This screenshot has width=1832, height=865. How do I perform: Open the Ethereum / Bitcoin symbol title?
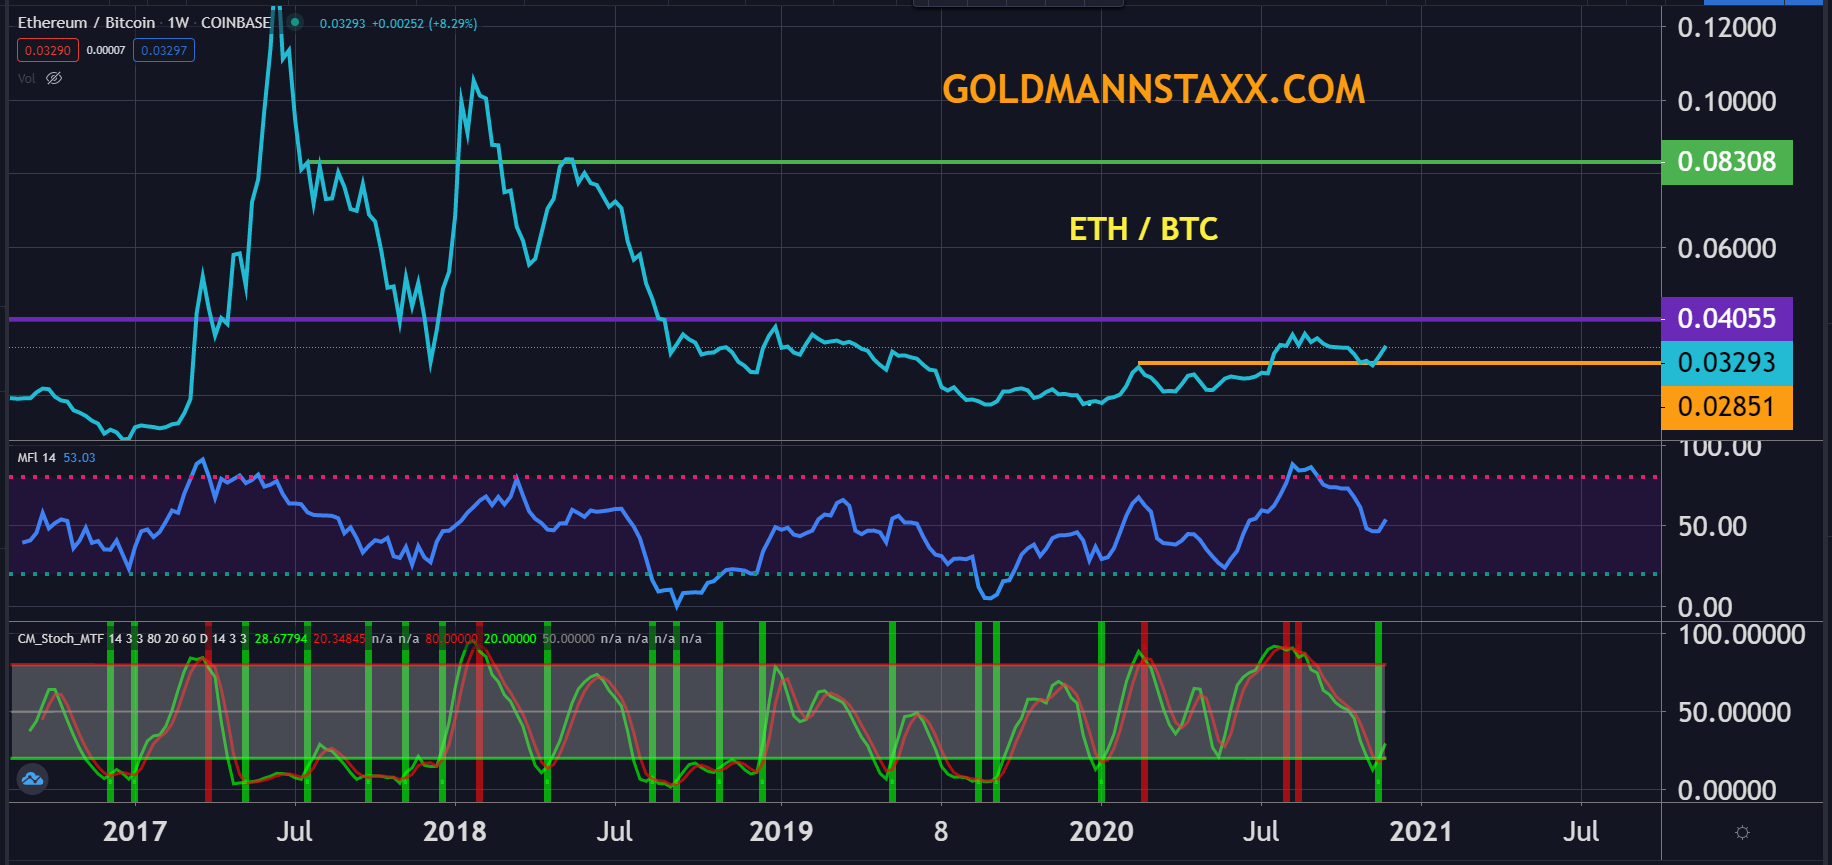tap(86, 22)
